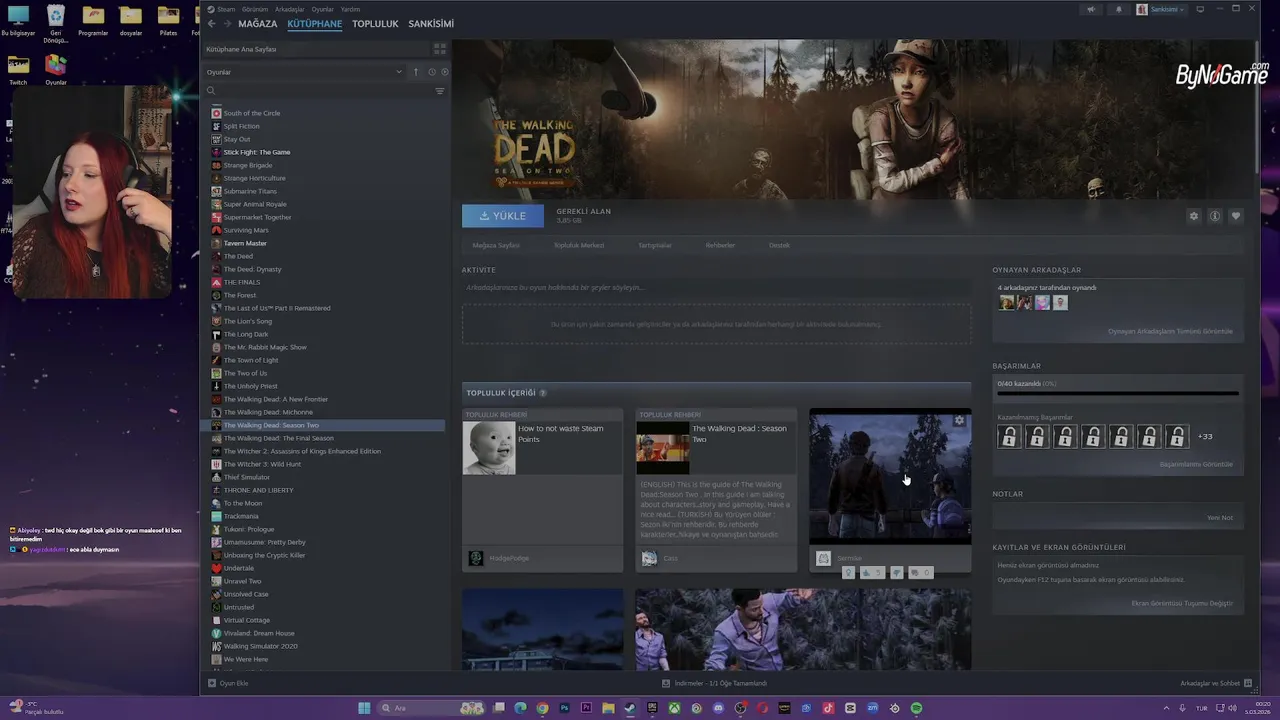Click the YÜKLE install button
Image resolution: width=1280 pixels, height=720 pixels.
503,216
